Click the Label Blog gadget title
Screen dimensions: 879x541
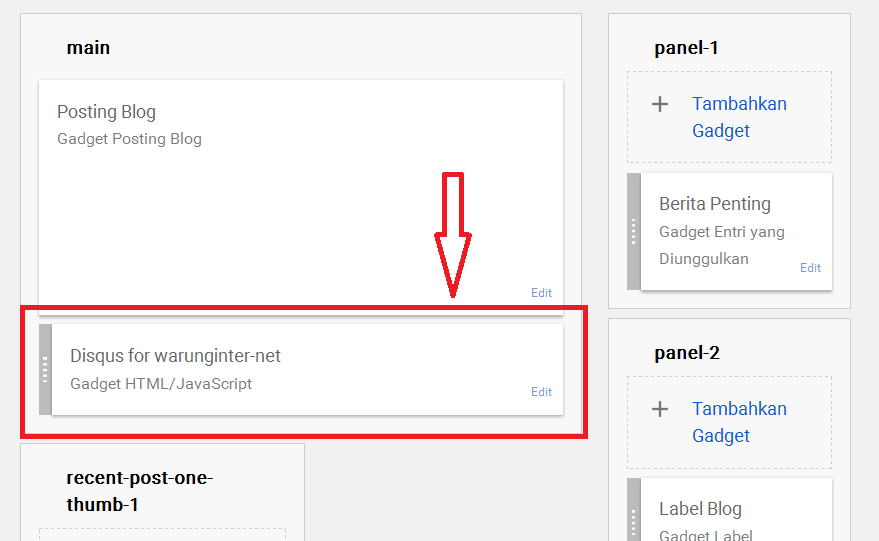700,509
